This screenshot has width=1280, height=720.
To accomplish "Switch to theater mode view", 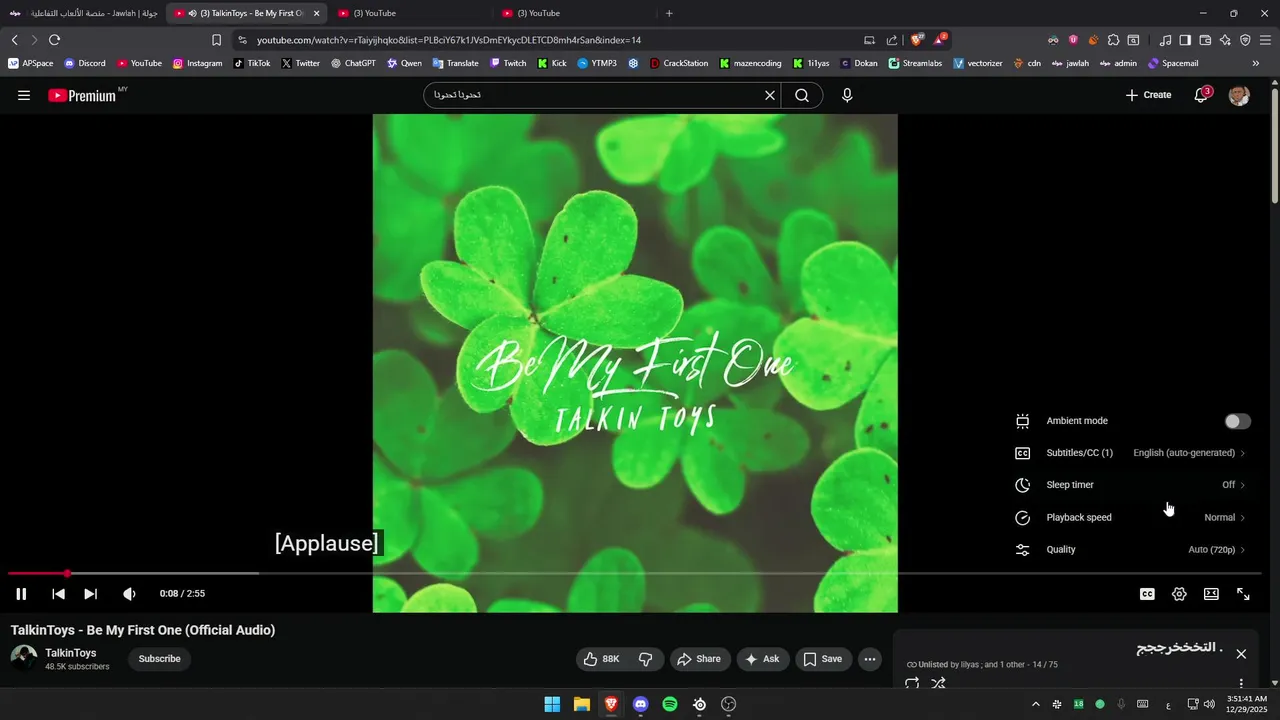I will click(1211, 594).
